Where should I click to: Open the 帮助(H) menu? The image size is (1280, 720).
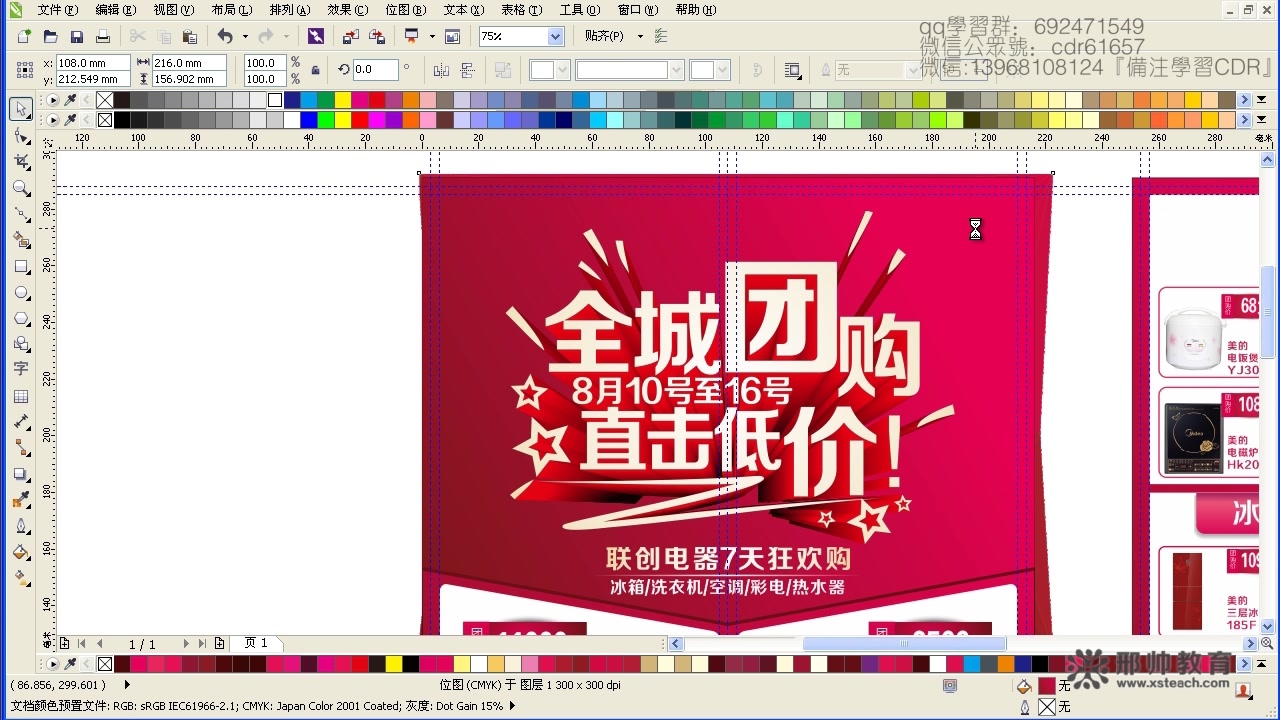[x=696, y=10]
